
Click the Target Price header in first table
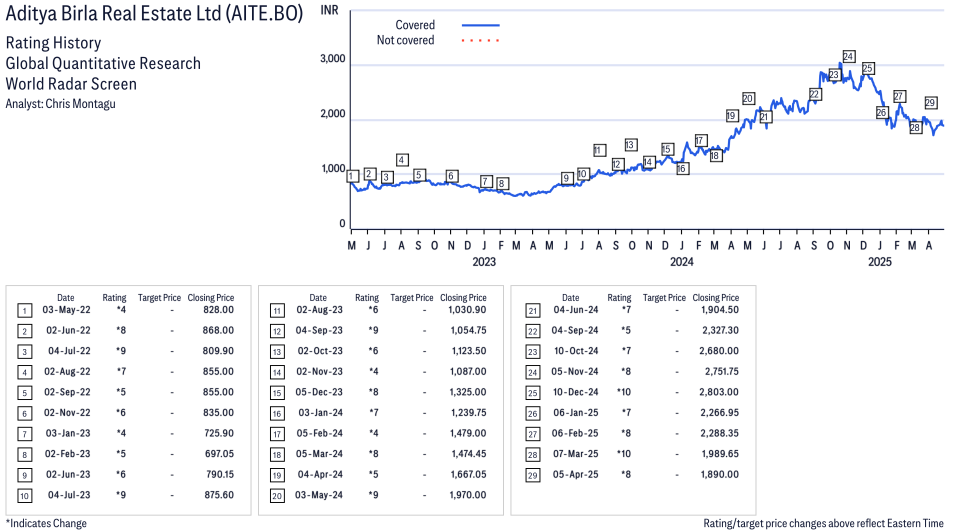point(160,298)
